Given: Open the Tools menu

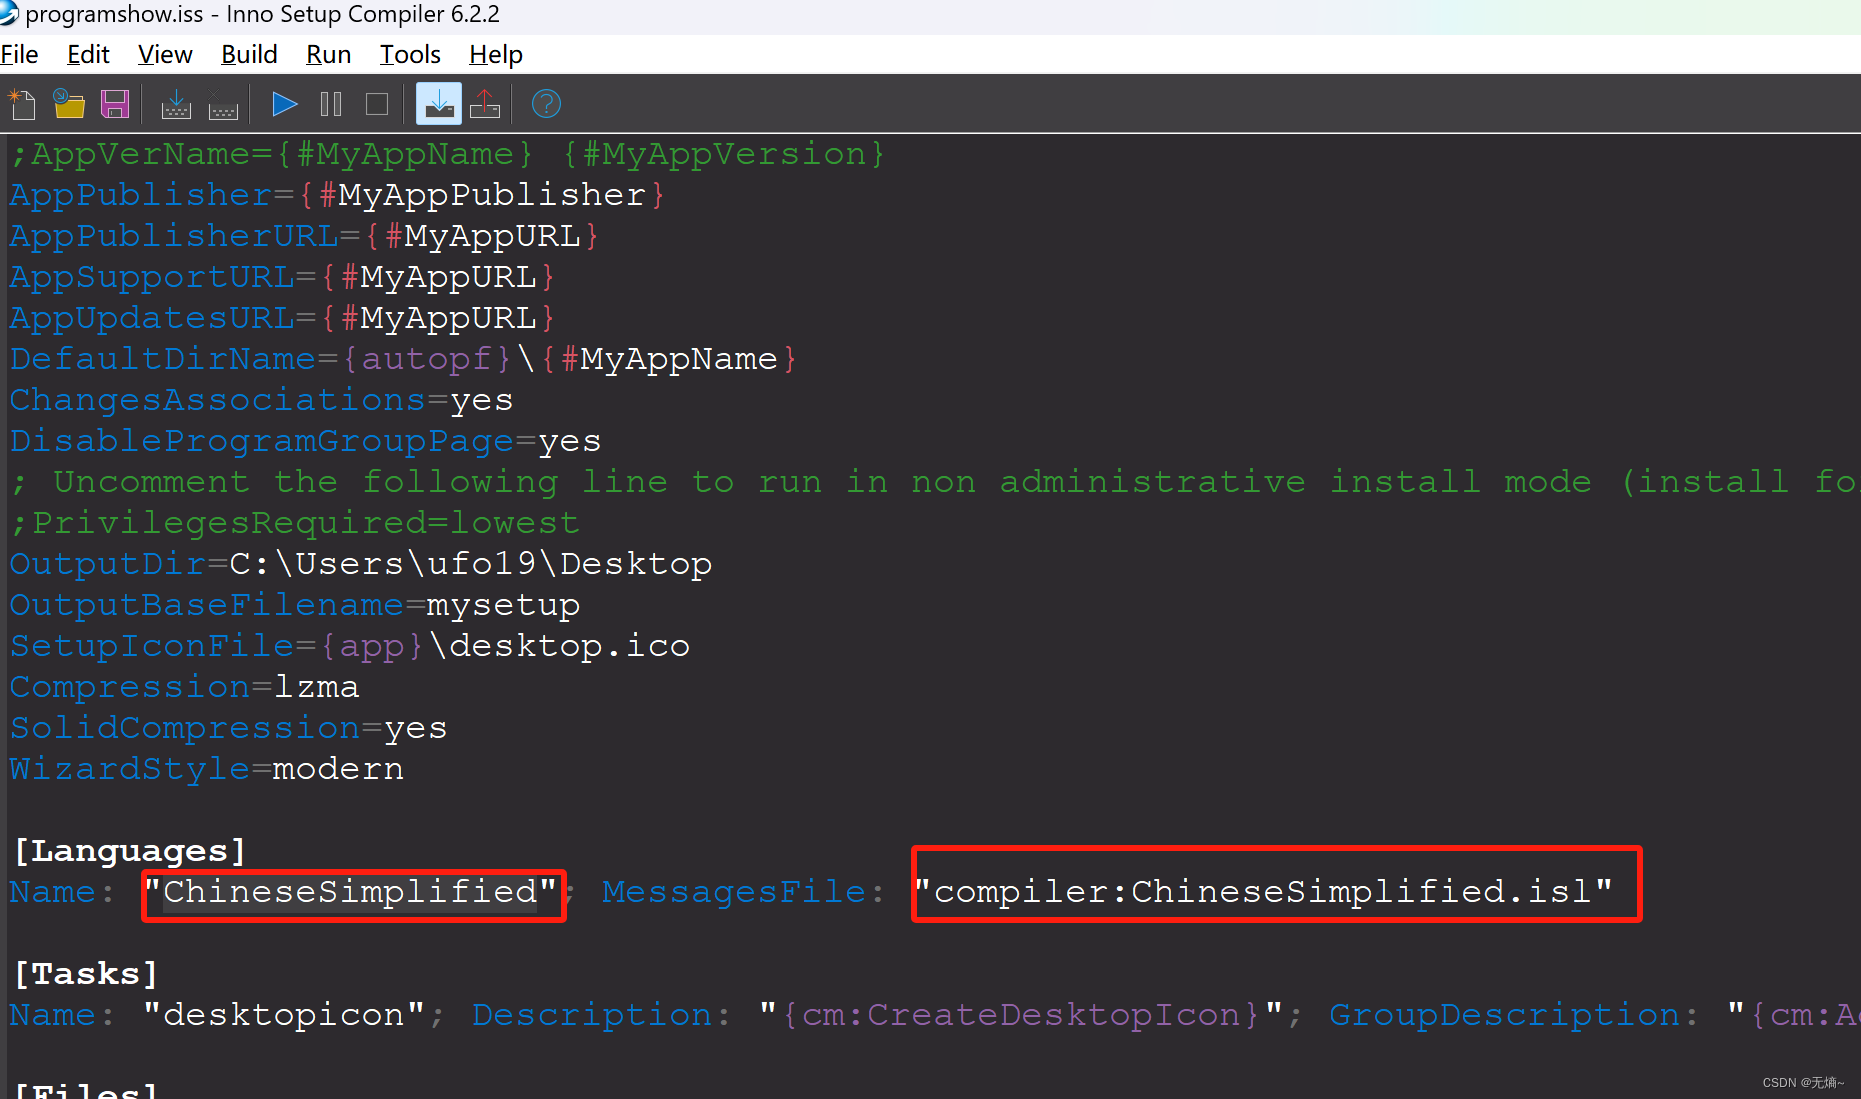Looking at the screenshot, I should click(x=409, y=54).
